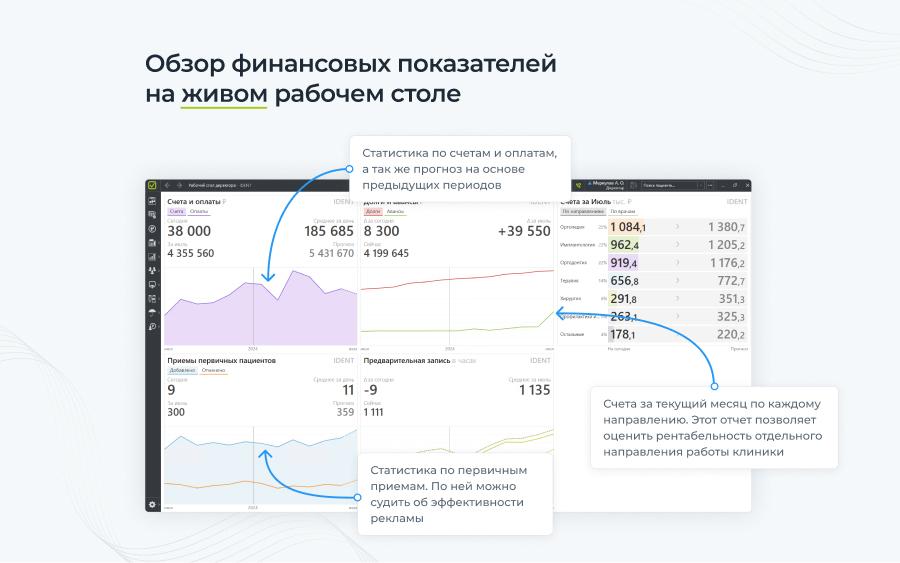The height and width of the screenshot is (563, 900).
Task: Click the 1 176,2 forecast value
Action: pyautogui.click(x=727, y=263)
